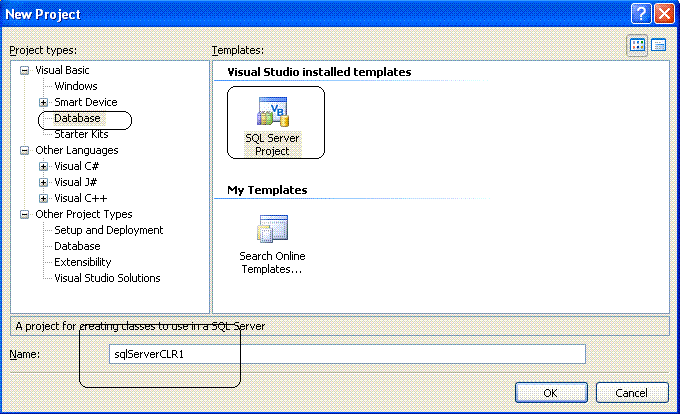680x414 pixels.
Task: Close the New Project dialog
Action: [664, 13]
